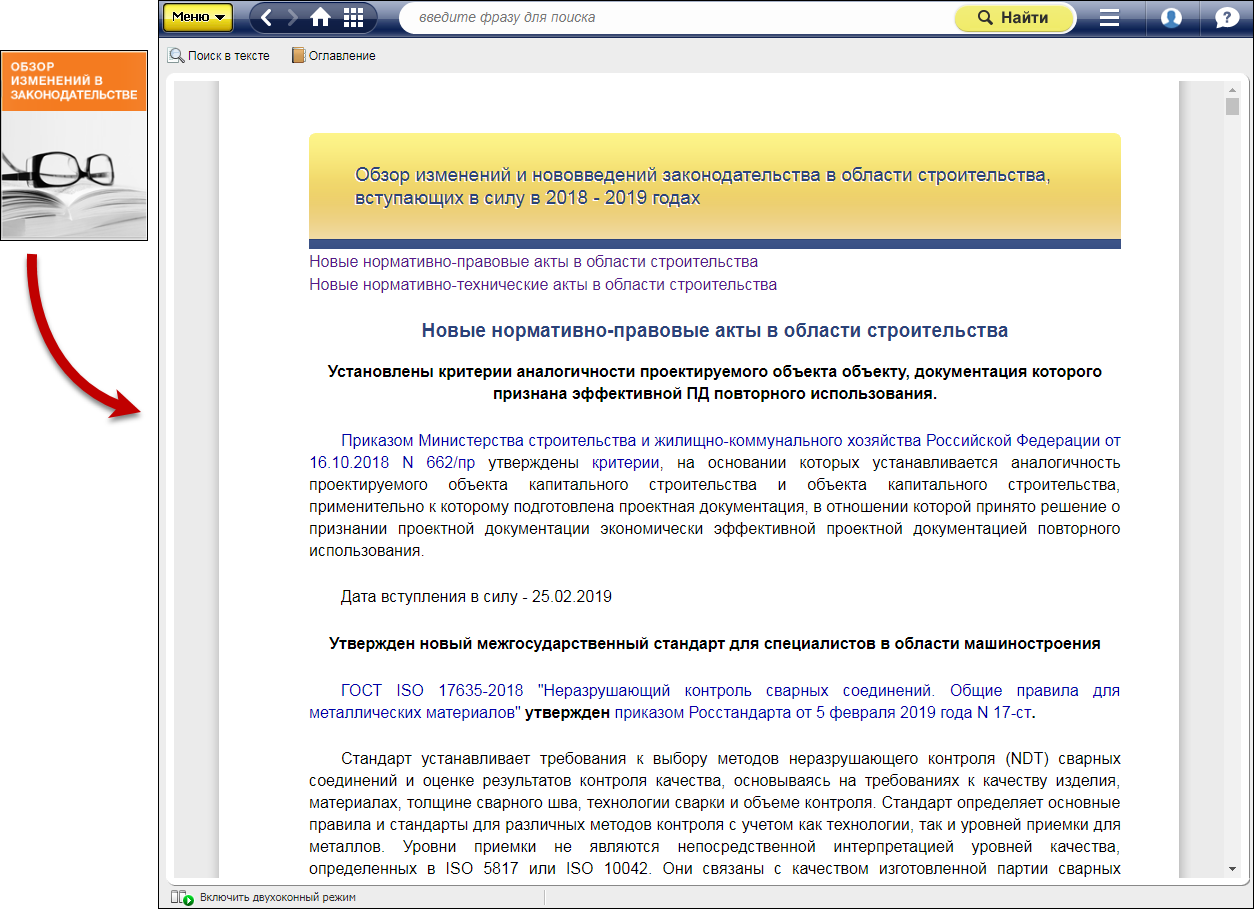Follow link Новые нормативно-технические акты в области строительства
Screen dimensions: 1254x909
pos(543,285)
